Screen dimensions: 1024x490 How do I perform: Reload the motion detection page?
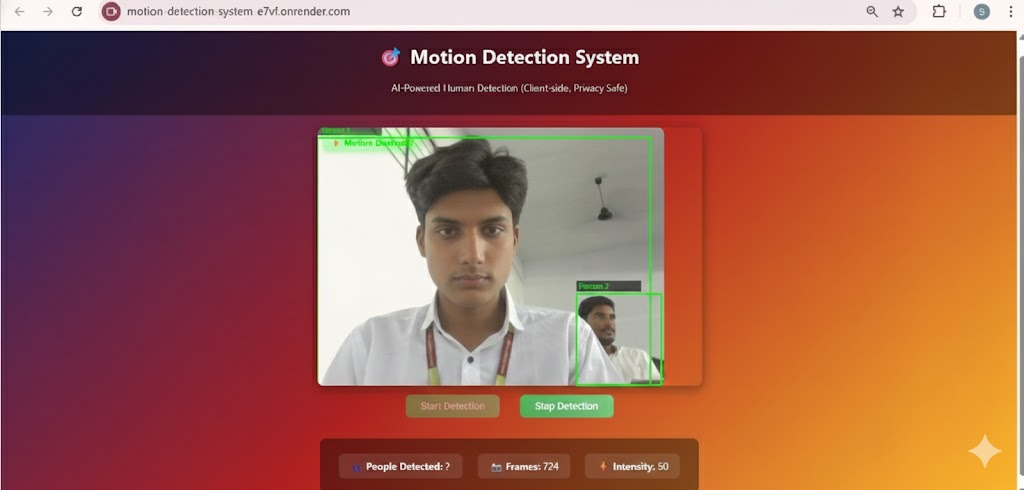(77, 12)
